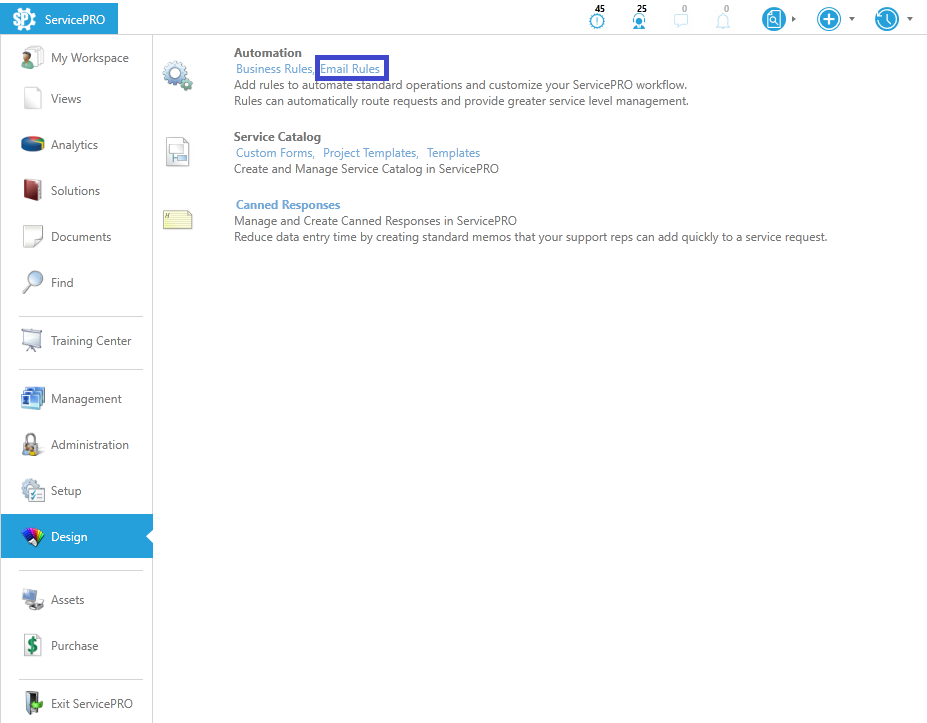Click the Administration padlock icon
The height and width of the screenshot is (723, 927).
click(31, 444)
